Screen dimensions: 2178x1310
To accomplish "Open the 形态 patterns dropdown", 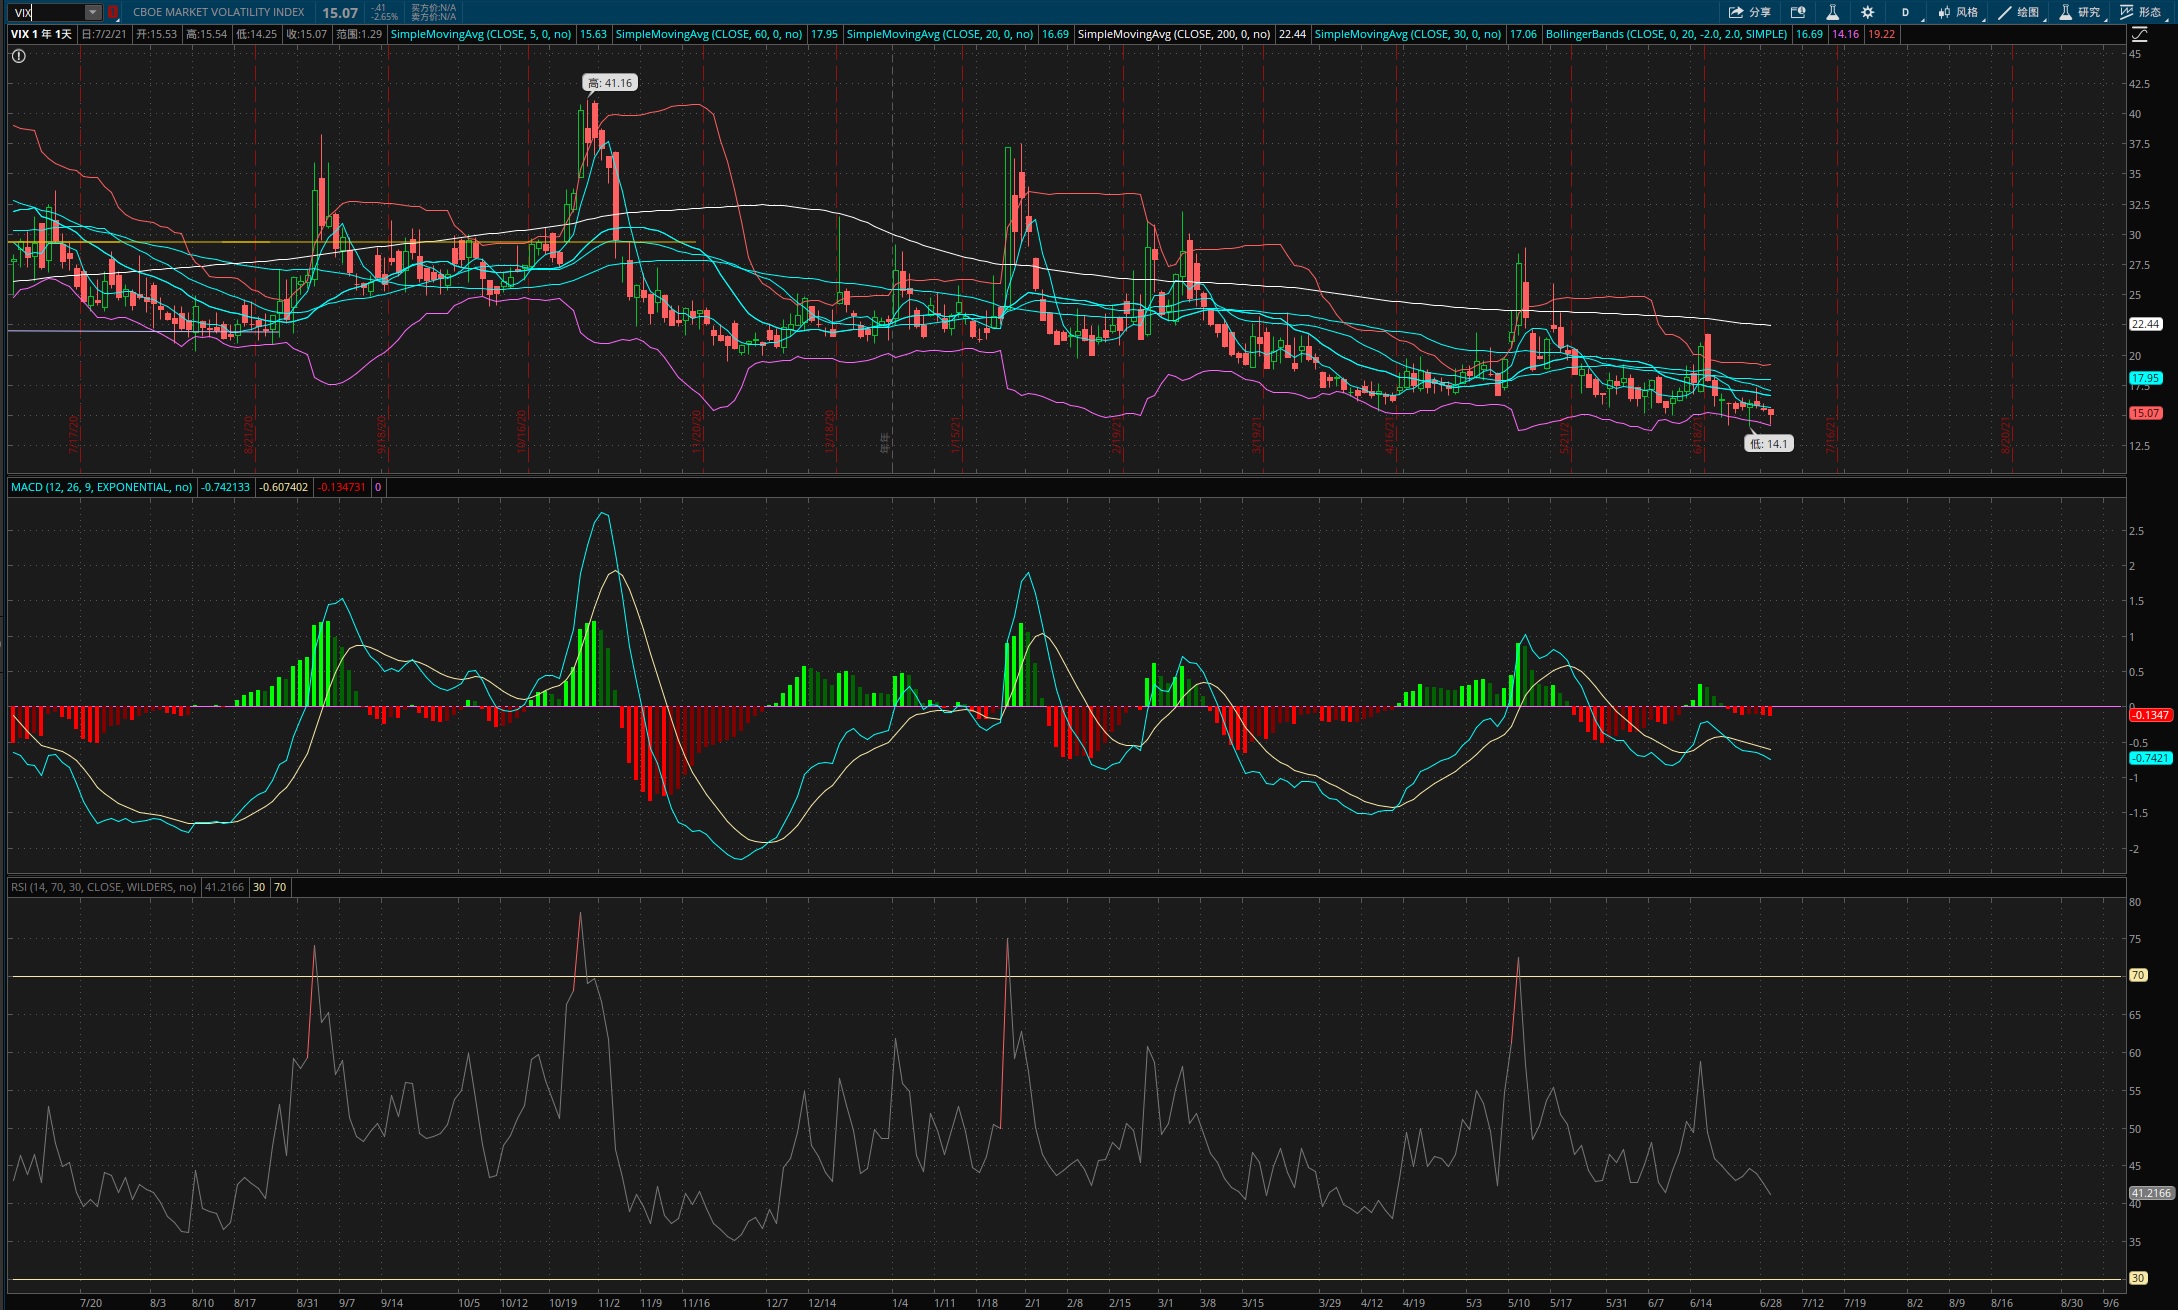I will [x=2142, y=12].
